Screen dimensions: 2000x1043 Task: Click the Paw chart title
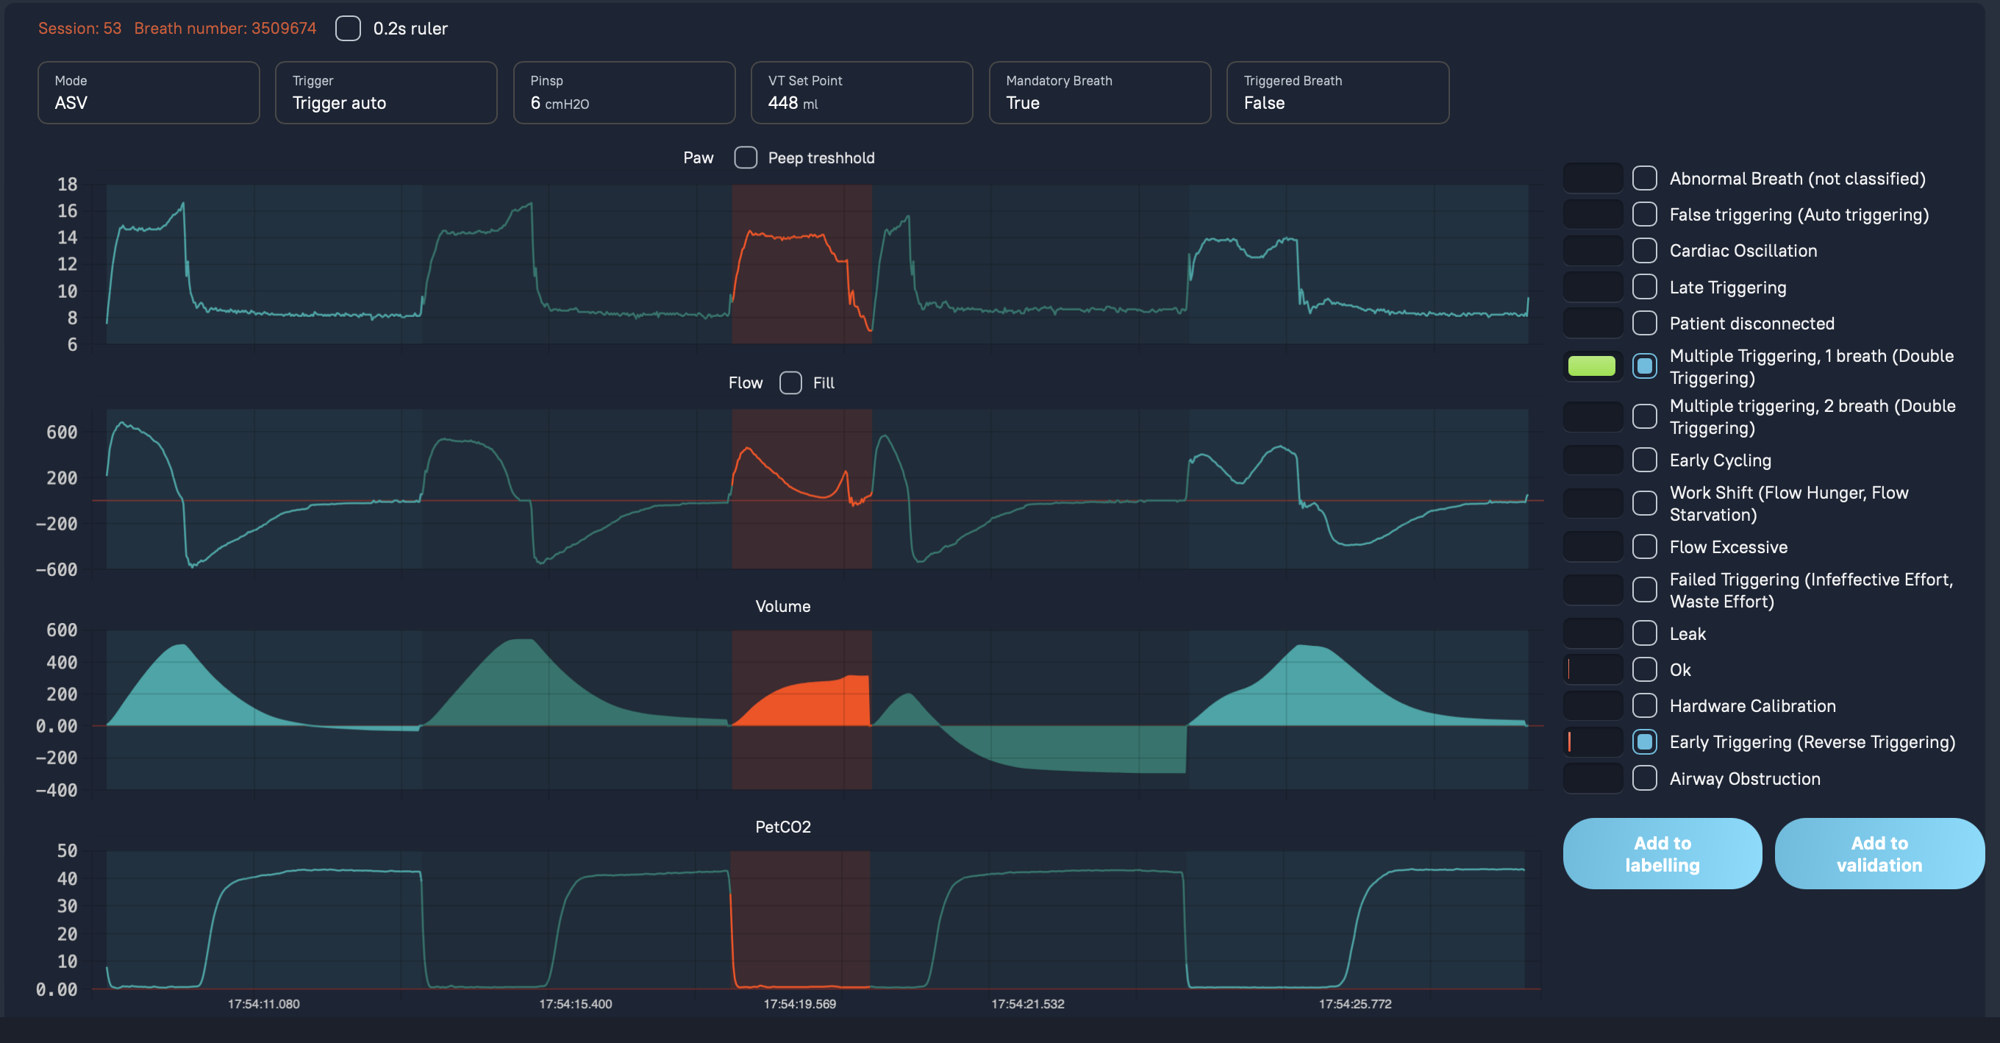698,158
